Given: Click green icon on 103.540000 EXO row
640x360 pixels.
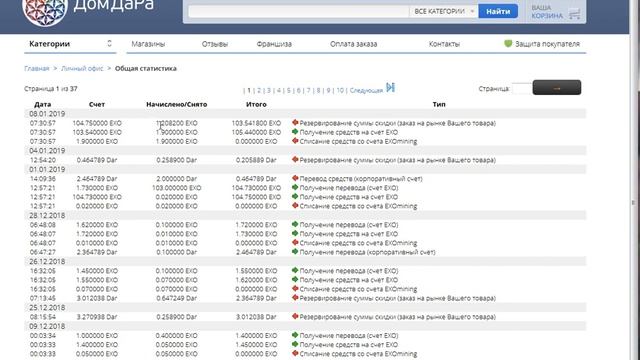Looking at the screenshot, I should tap(295, 132).
